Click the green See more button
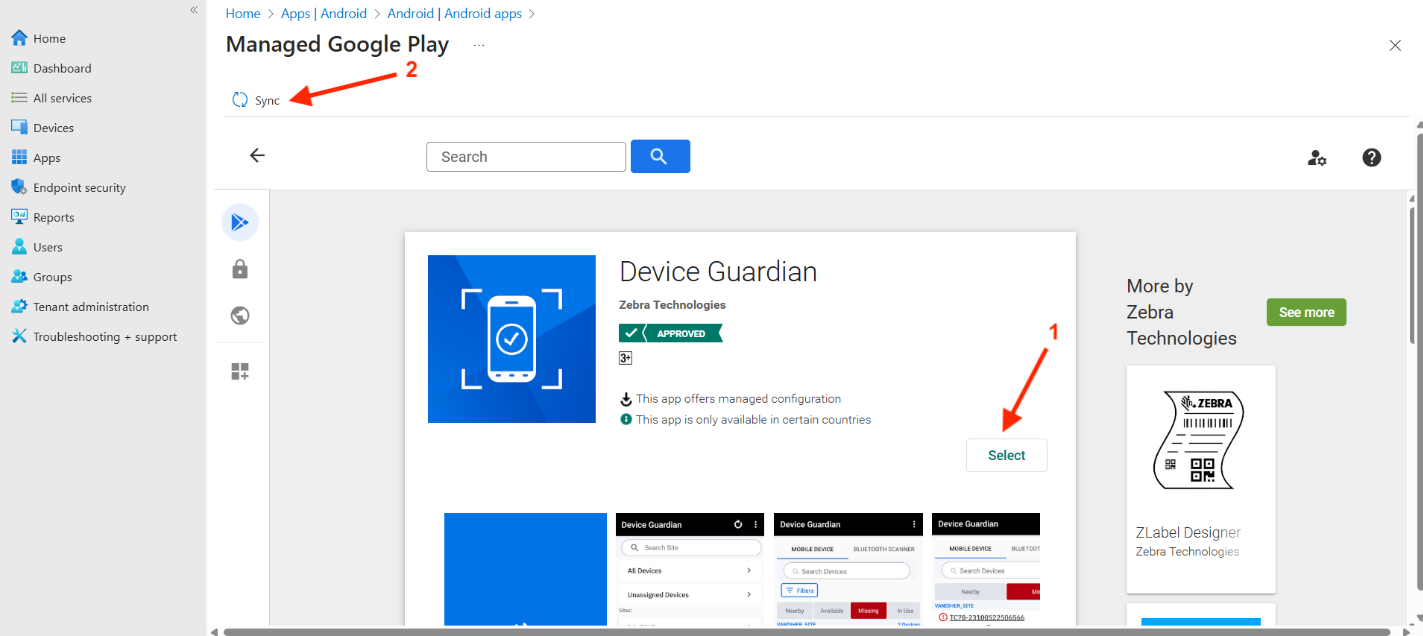 pyautogui.click(x=1306, y=312)
